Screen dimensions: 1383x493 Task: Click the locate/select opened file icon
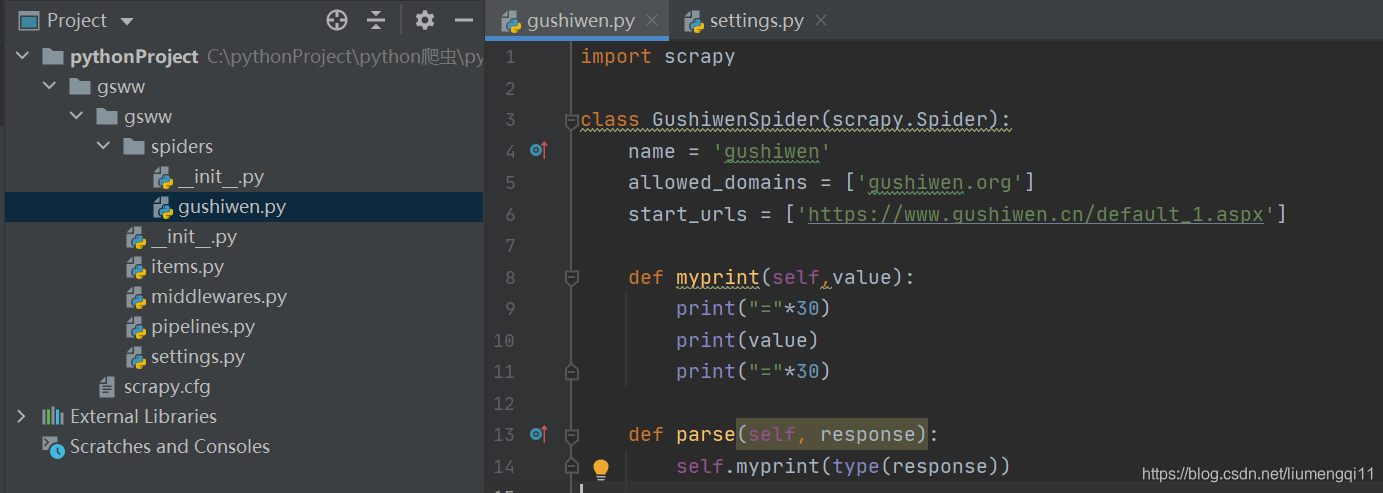point(337,20)
